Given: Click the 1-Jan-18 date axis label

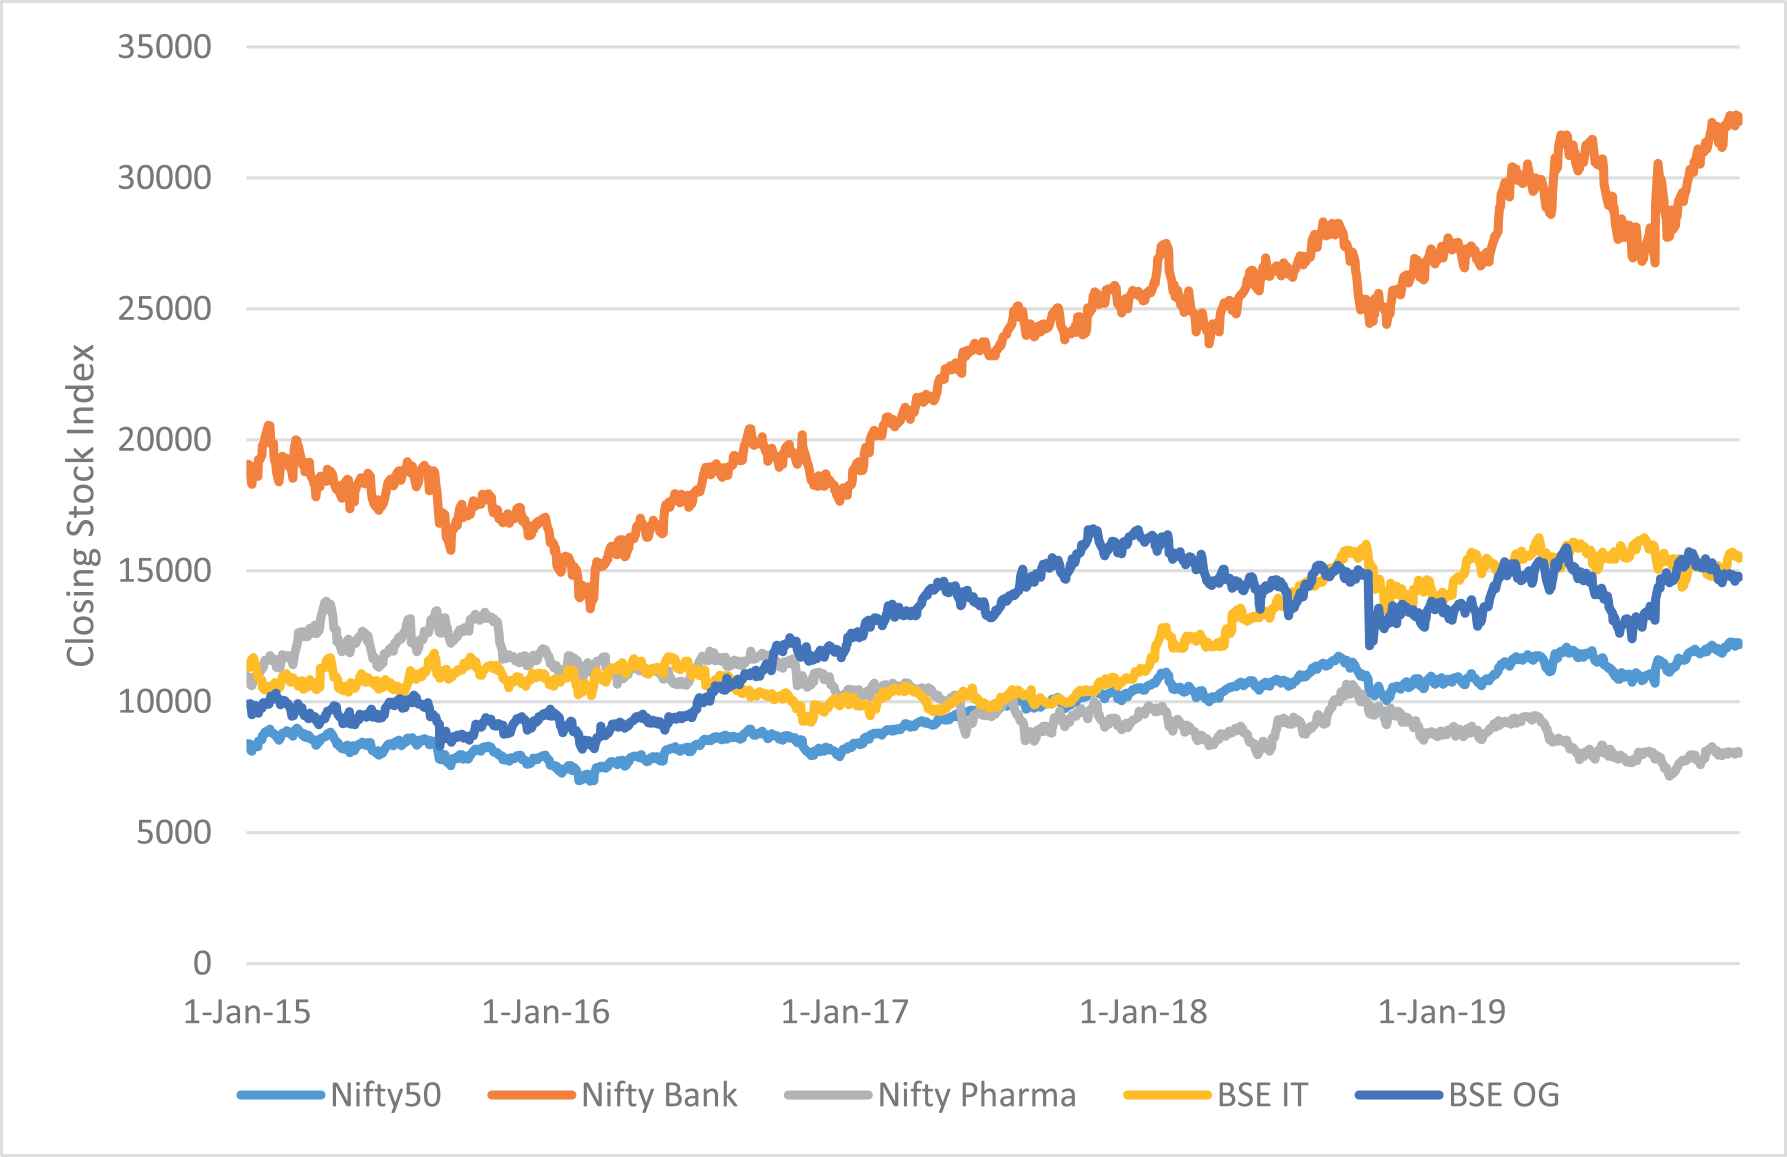Looking at the screenshot, I should click(x=1144, y=1012).
